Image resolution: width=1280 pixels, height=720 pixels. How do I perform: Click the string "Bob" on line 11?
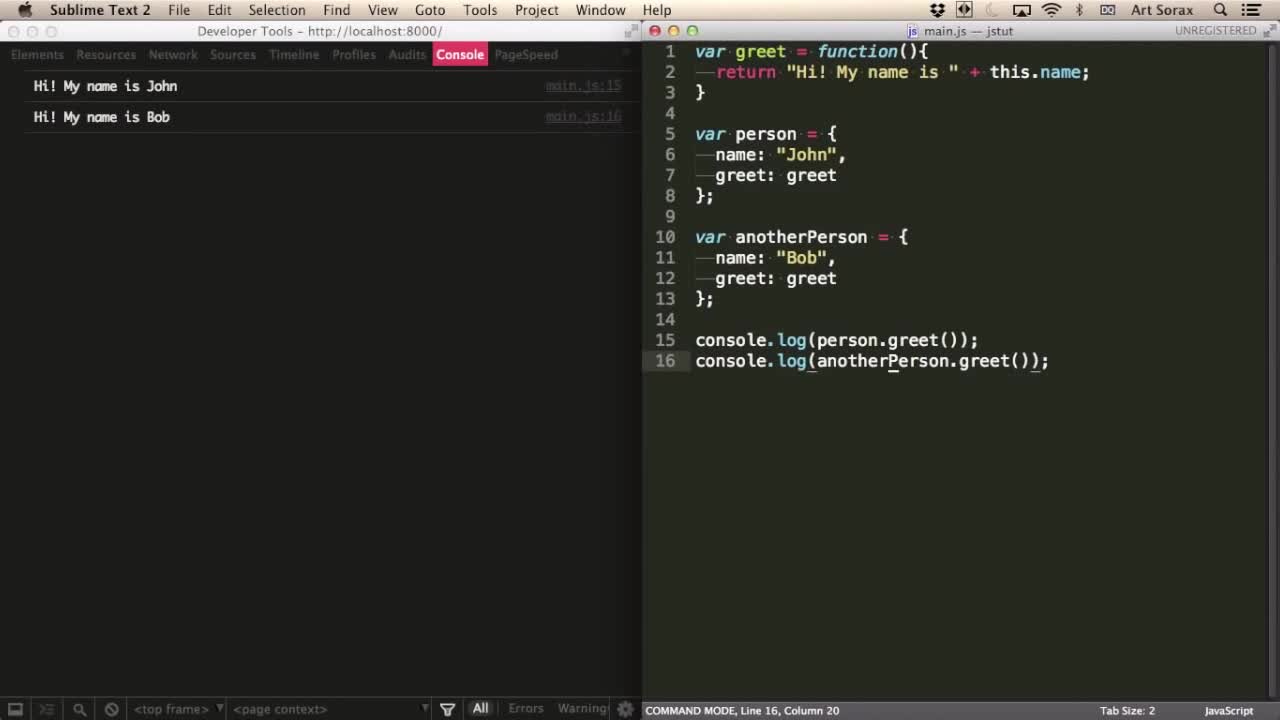801,258
